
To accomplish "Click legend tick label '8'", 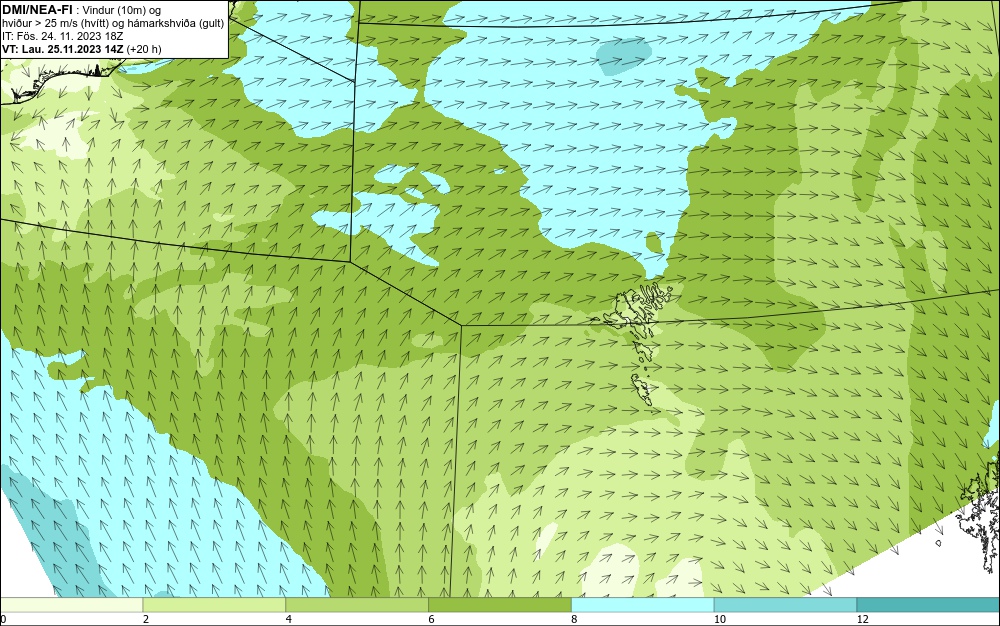I will [575, 619].
